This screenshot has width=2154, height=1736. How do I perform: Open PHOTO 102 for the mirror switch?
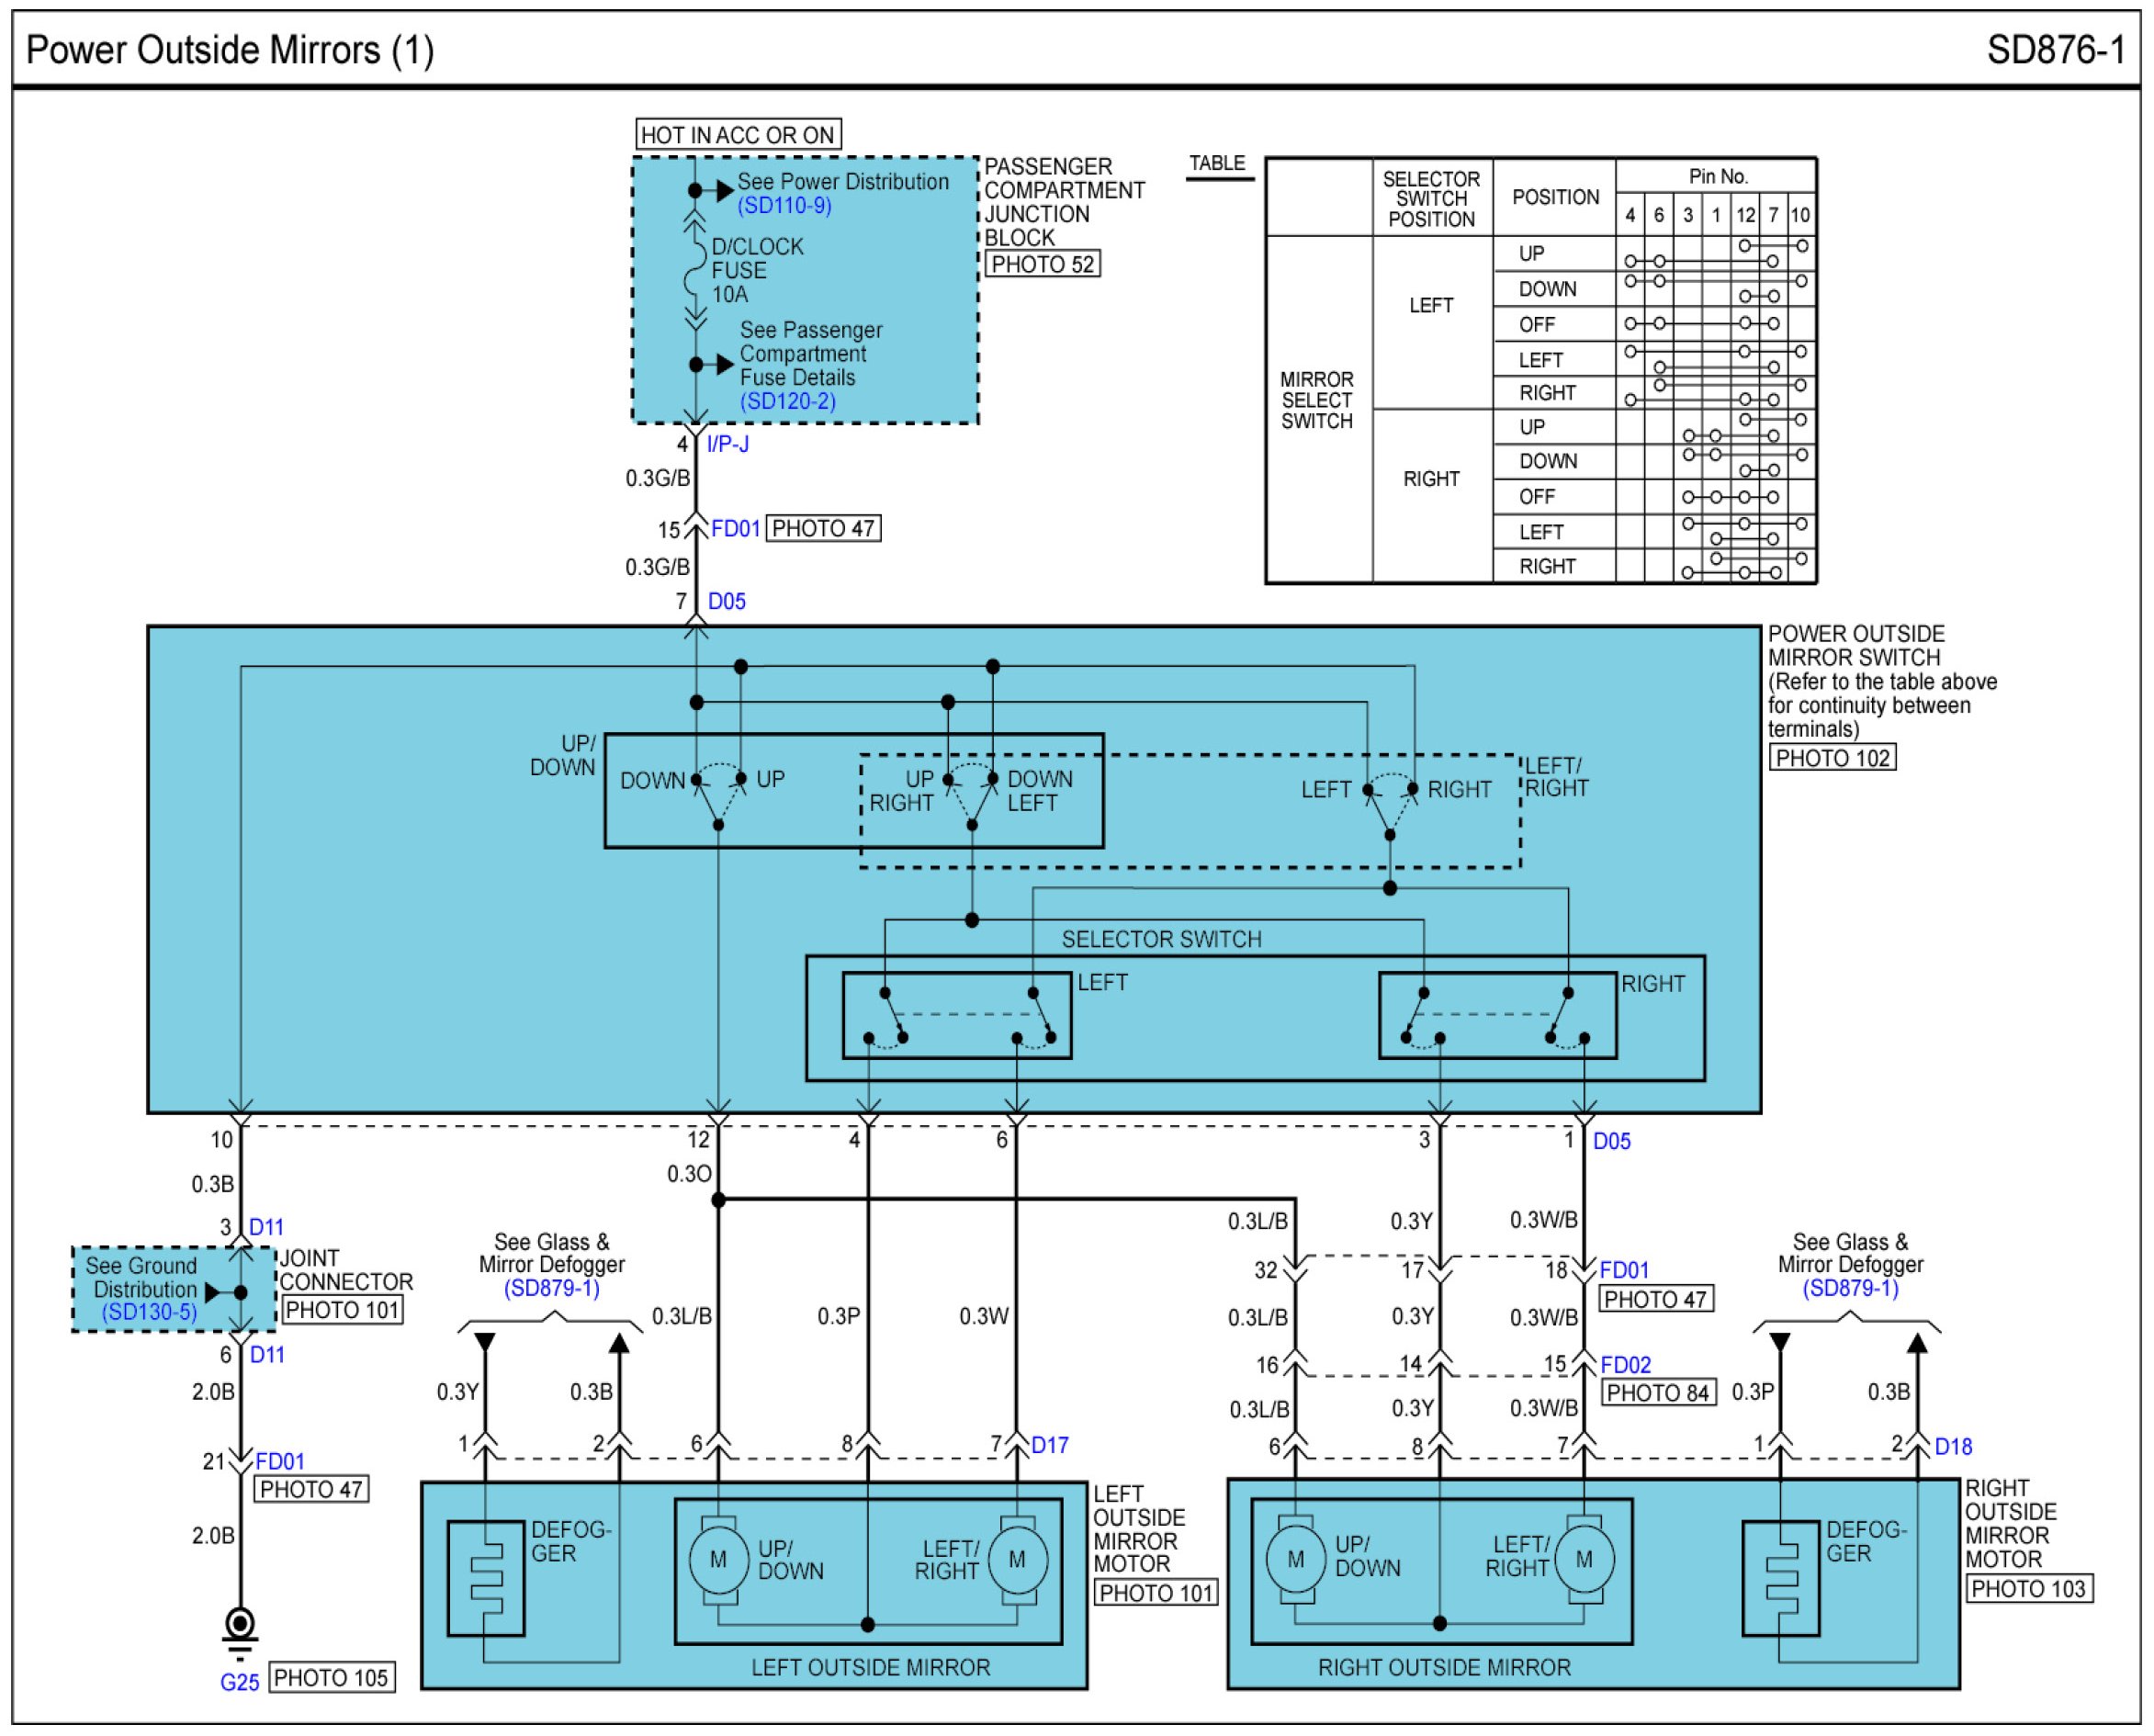click(x=1832, y=758)
